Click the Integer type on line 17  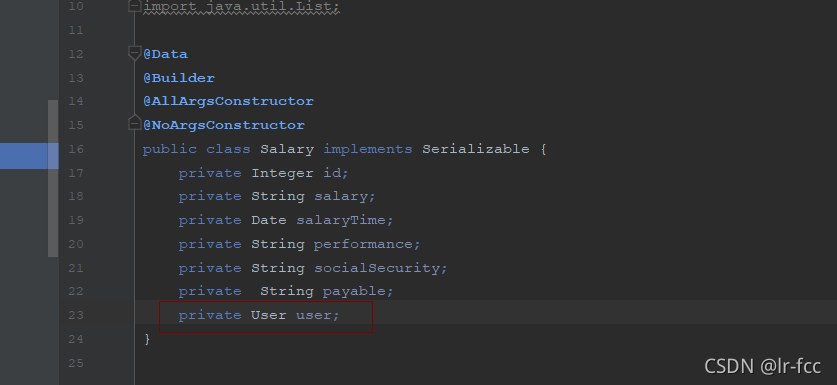point(282,173)
